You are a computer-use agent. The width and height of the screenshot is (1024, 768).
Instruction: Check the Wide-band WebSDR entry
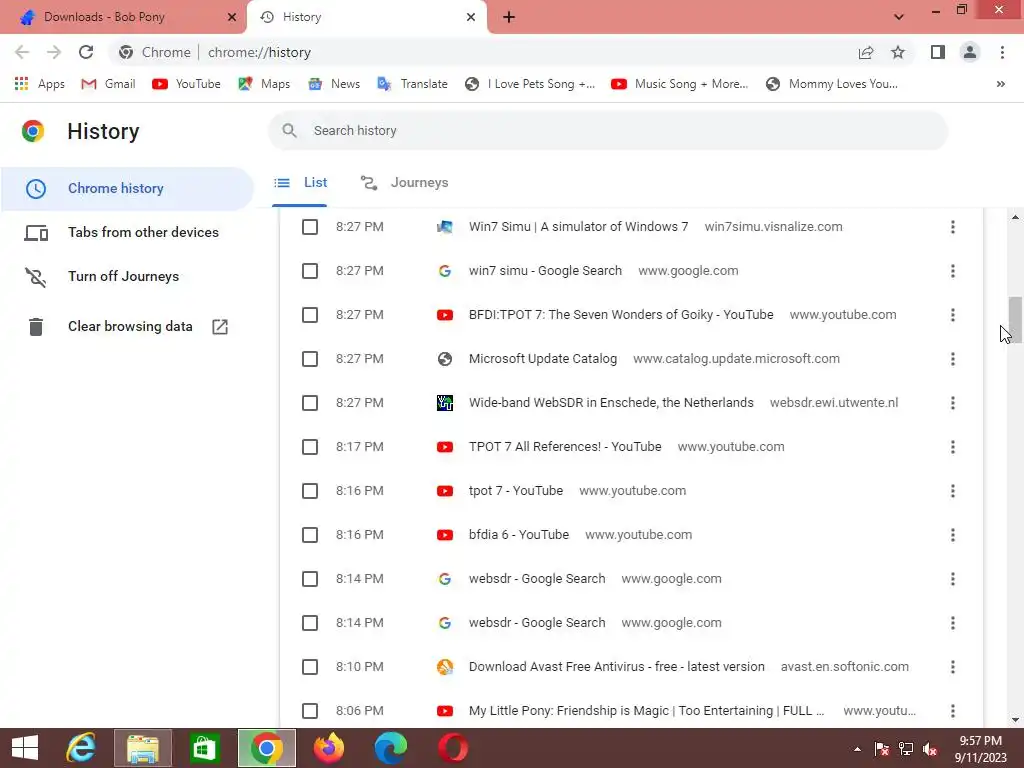tap(310, 403)
